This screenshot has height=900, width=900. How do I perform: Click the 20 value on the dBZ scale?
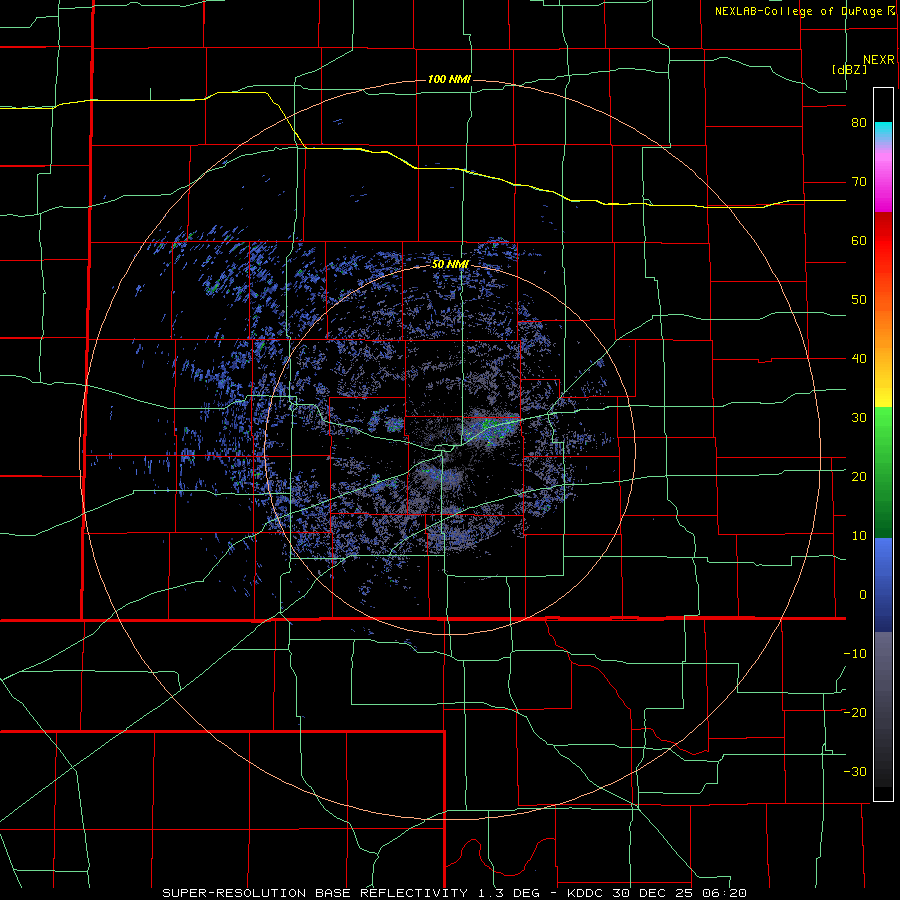pos(859,476)
